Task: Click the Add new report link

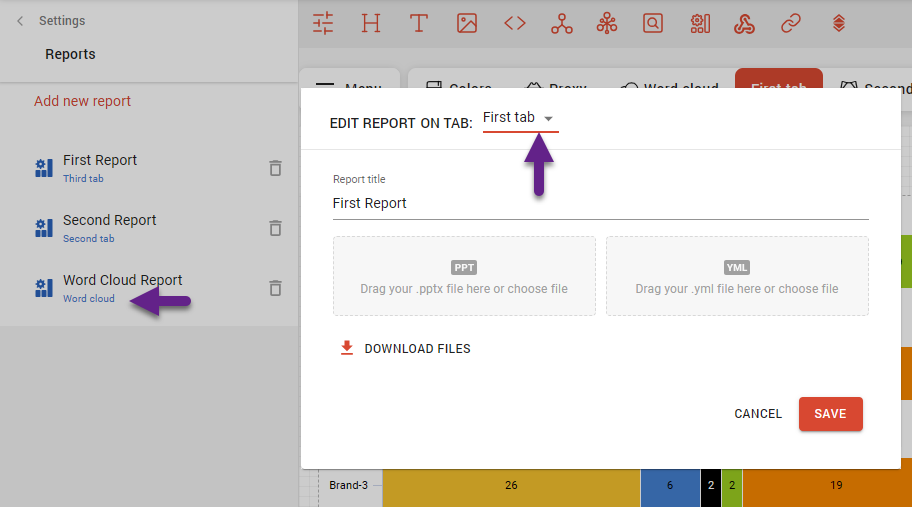Action: [x=82, y=101]
